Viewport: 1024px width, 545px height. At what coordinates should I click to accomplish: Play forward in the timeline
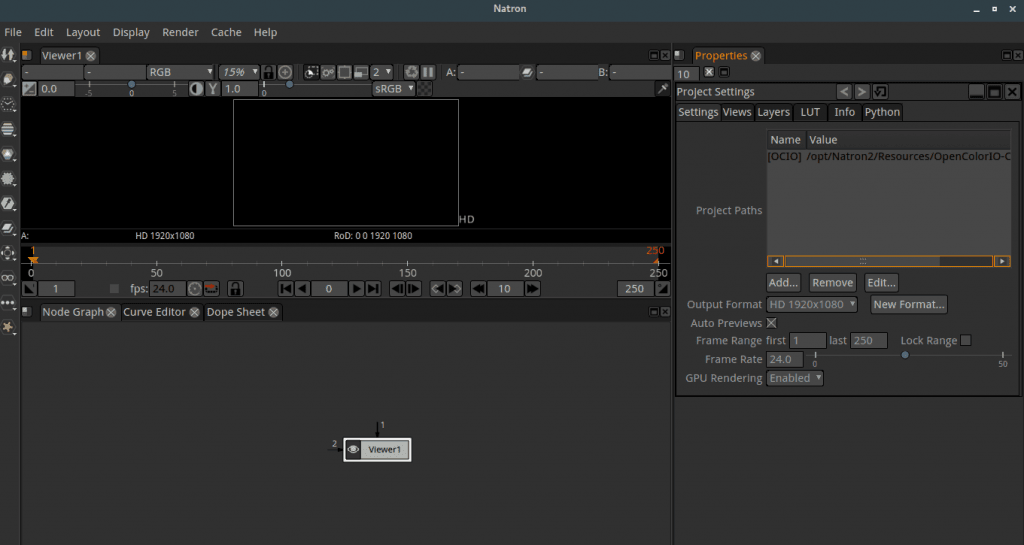(x=356, y=289)
